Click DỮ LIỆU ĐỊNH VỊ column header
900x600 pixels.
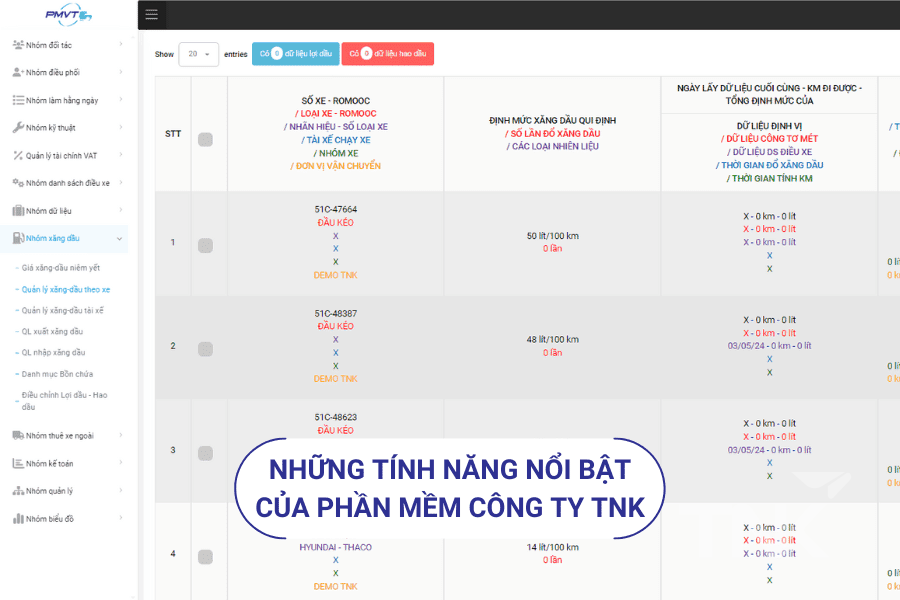click(x=769, y=126)
